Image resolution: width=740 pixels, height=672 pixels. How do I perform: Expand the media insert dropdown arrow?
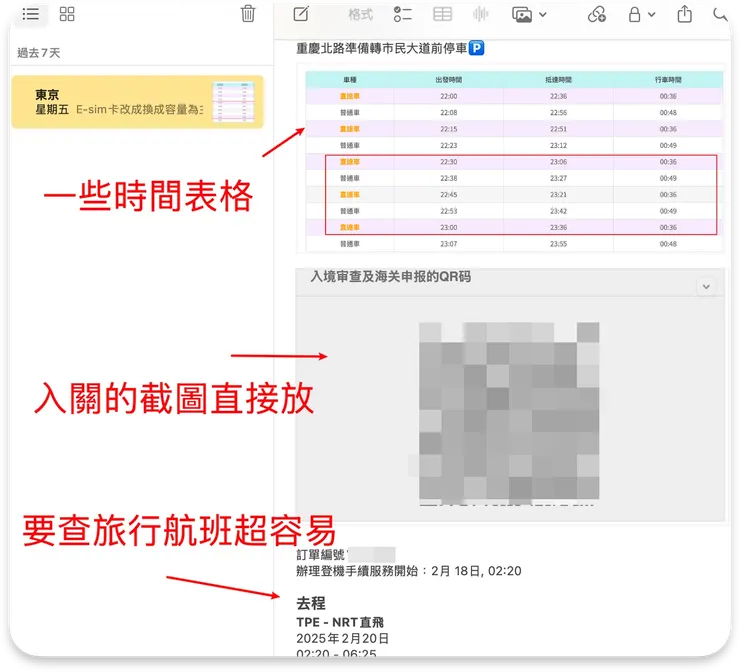tap(543, 15)
